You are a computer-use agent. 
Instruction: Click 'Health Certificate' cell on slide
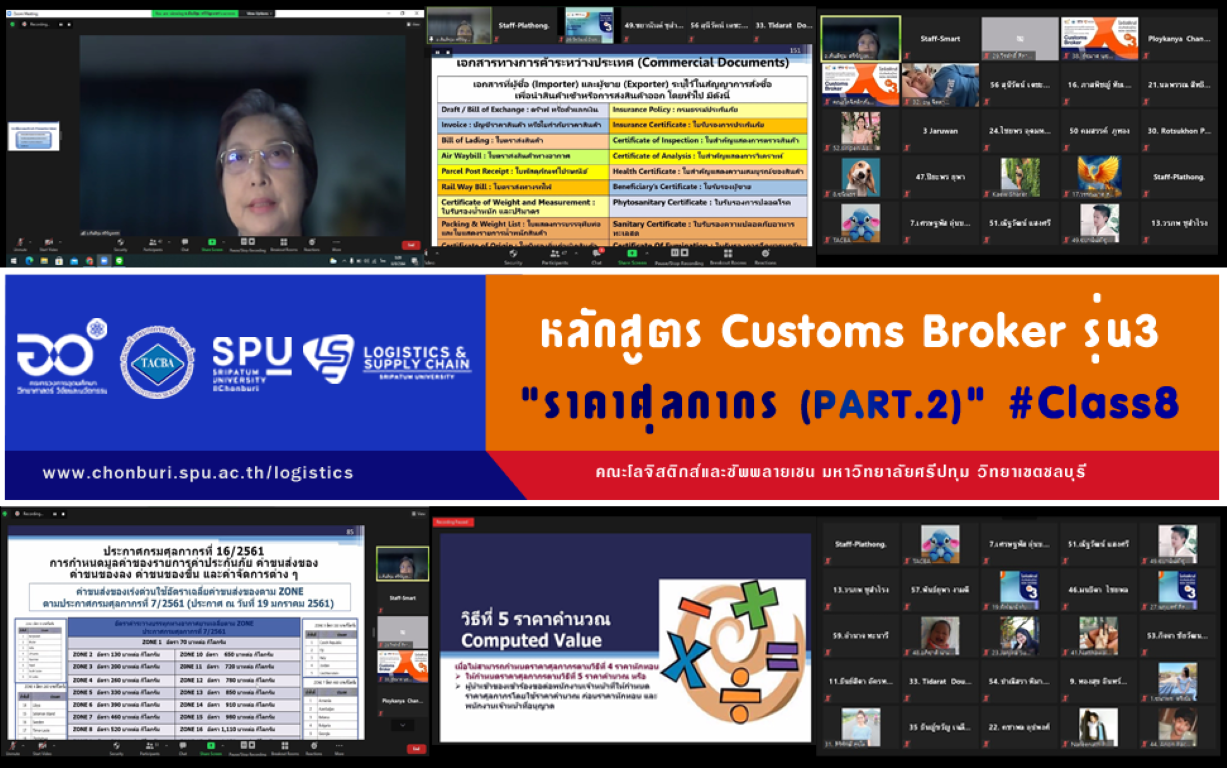point(709,172)
